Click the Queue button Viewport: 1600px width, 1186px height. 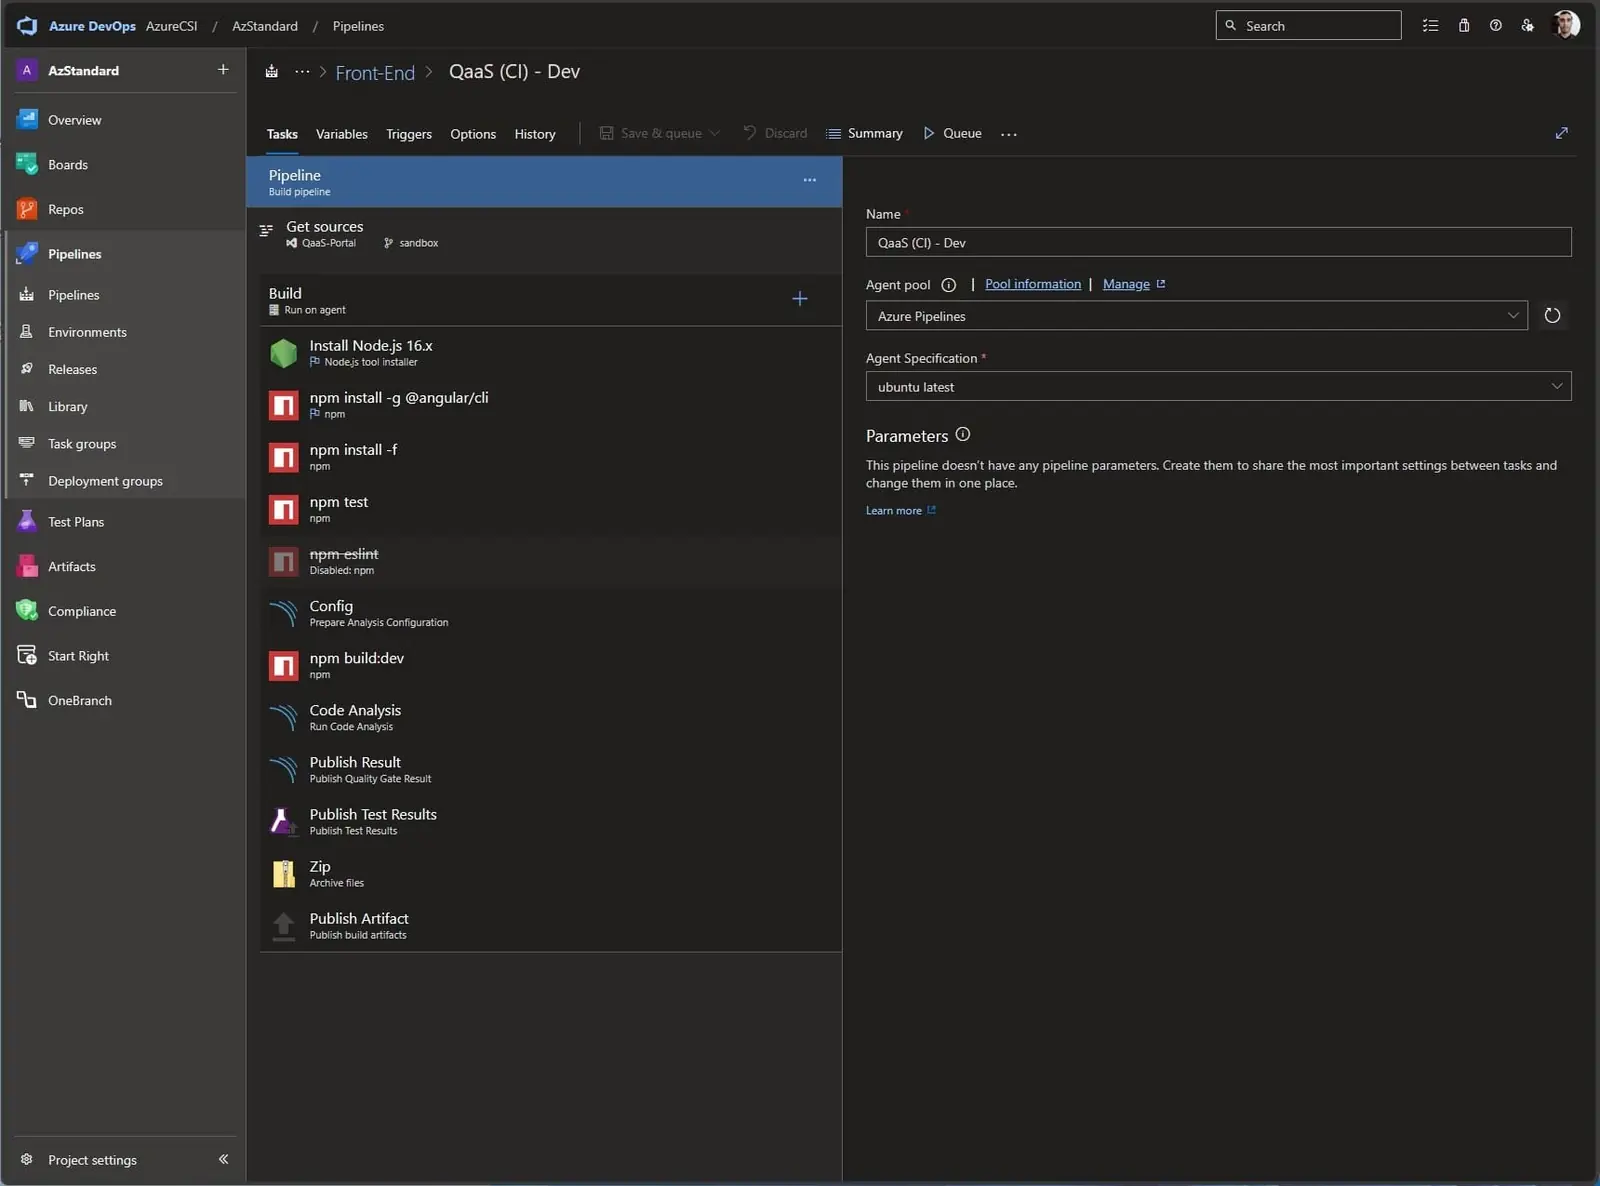pos(952,133)
